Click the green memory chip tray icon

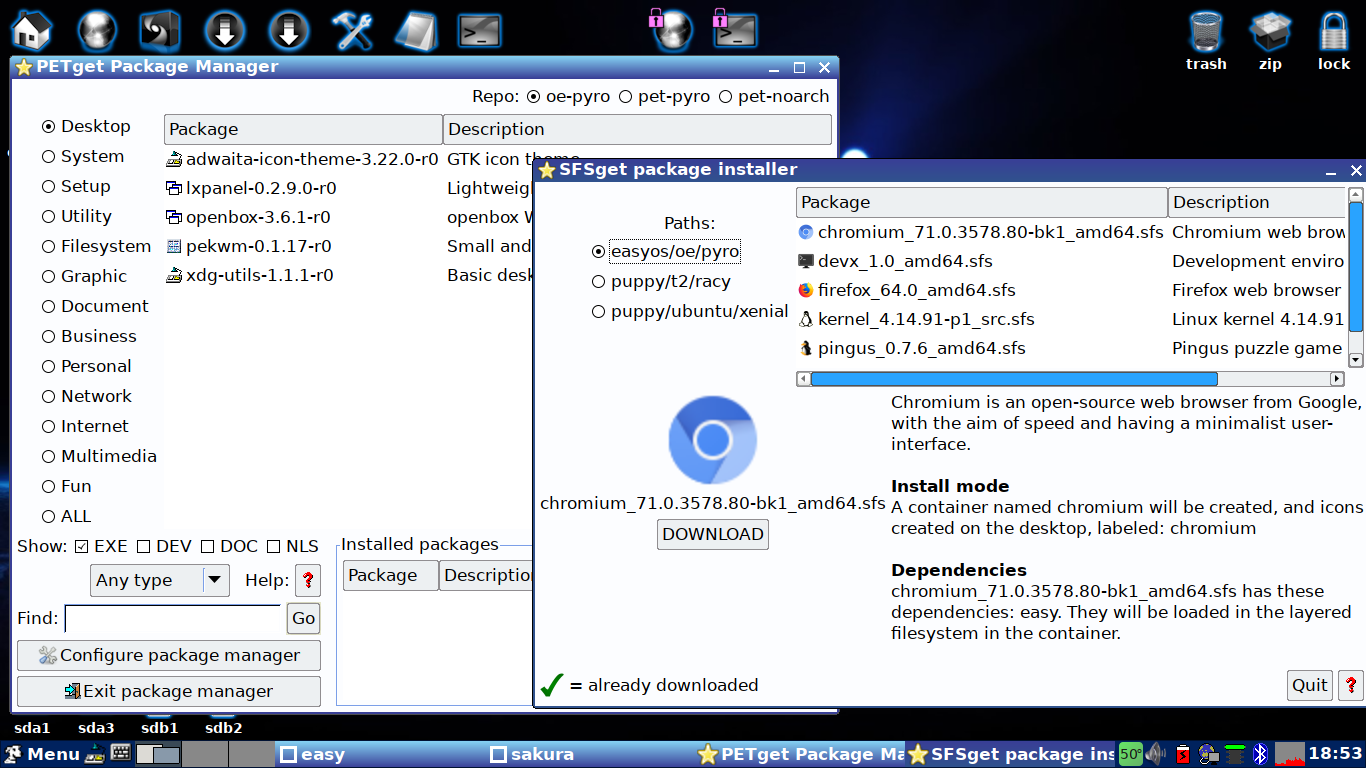(x=1235, y=754)
